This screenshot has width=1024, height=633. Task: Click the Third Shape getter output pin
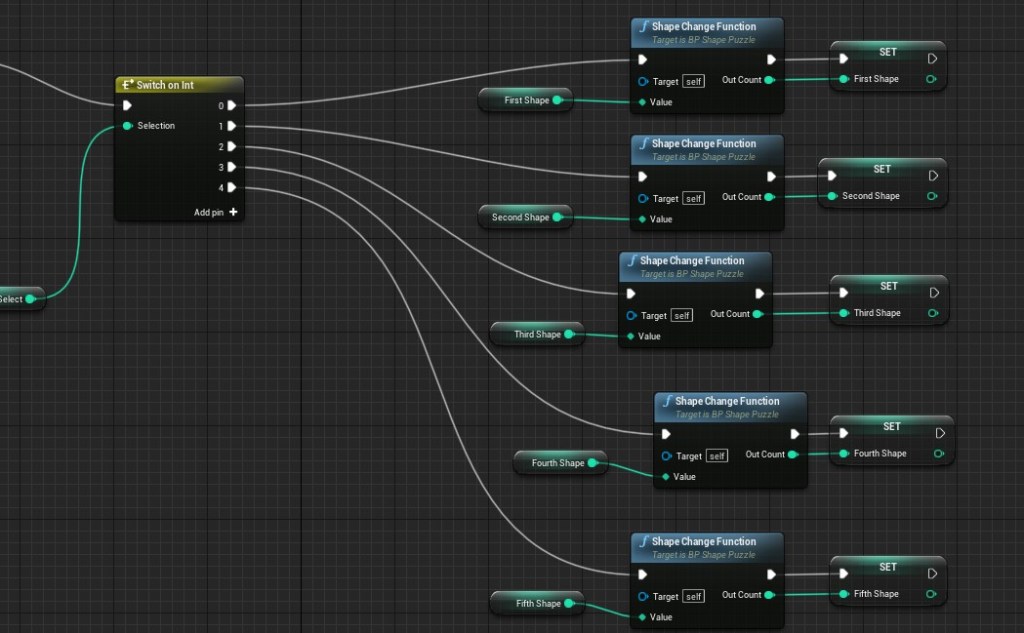tap(569, 334)
